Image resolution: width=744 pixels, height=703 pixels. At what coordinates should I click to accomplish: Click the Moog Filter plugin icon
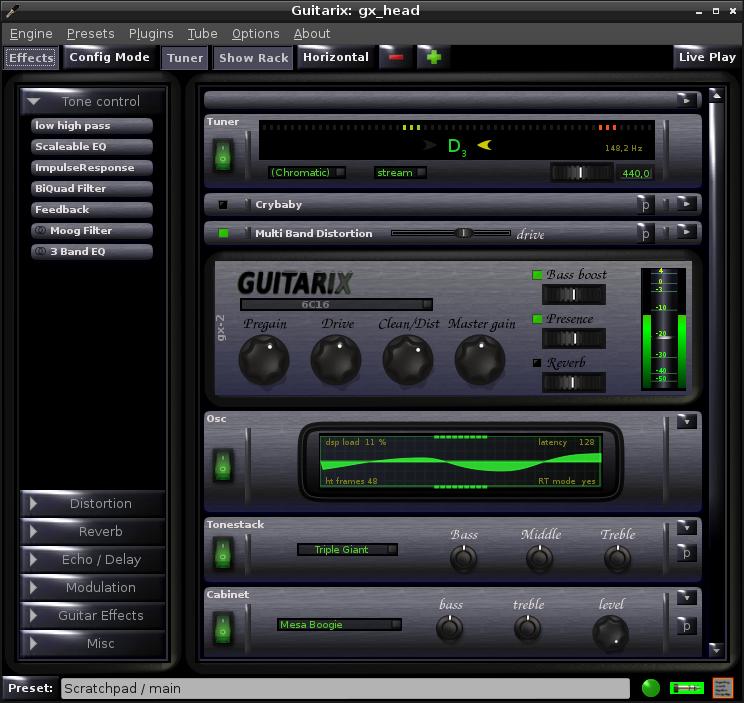coord(41,231)
